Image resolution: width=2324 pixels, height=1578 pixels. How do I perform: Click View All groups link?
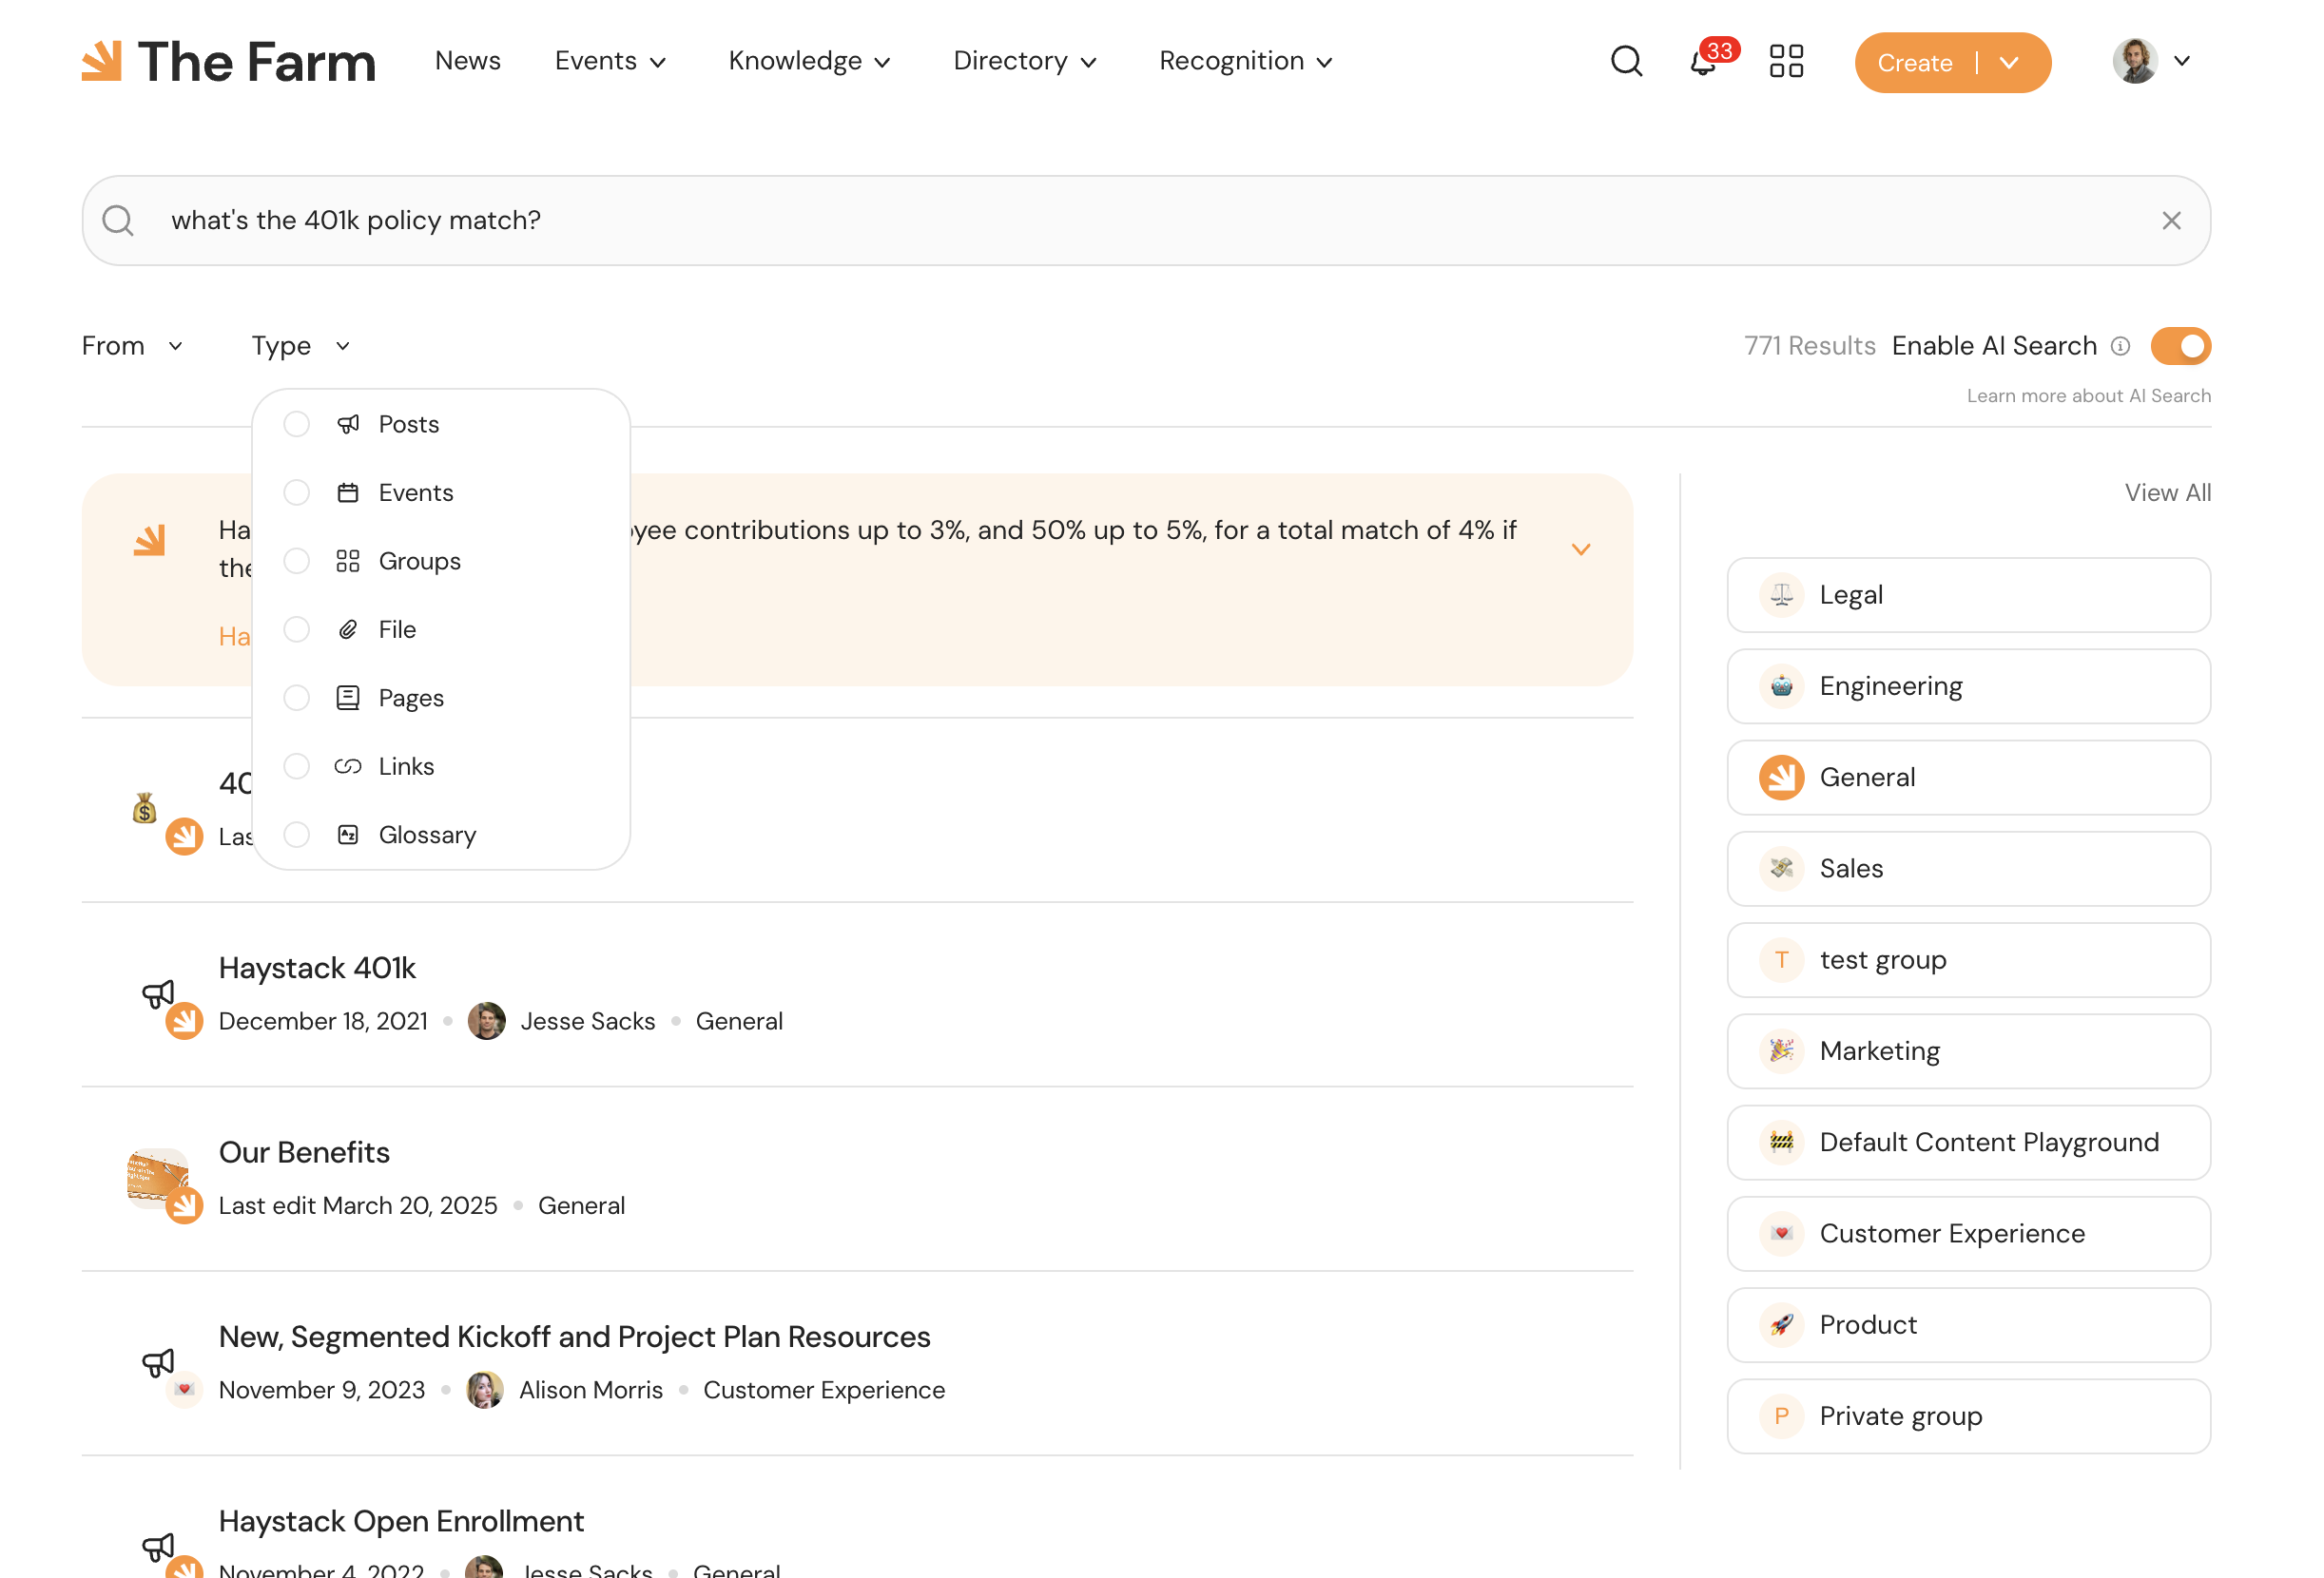coord(2167,493)
